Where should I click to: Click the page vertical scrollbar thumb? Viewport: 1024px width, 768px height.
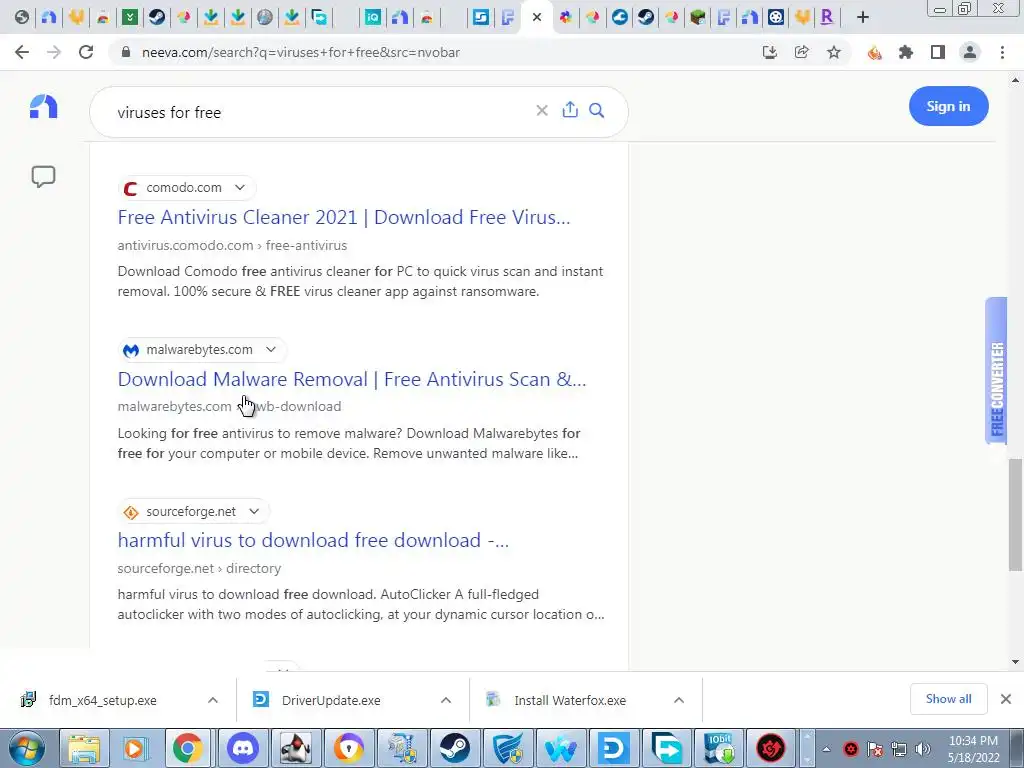click(1015, 513)
